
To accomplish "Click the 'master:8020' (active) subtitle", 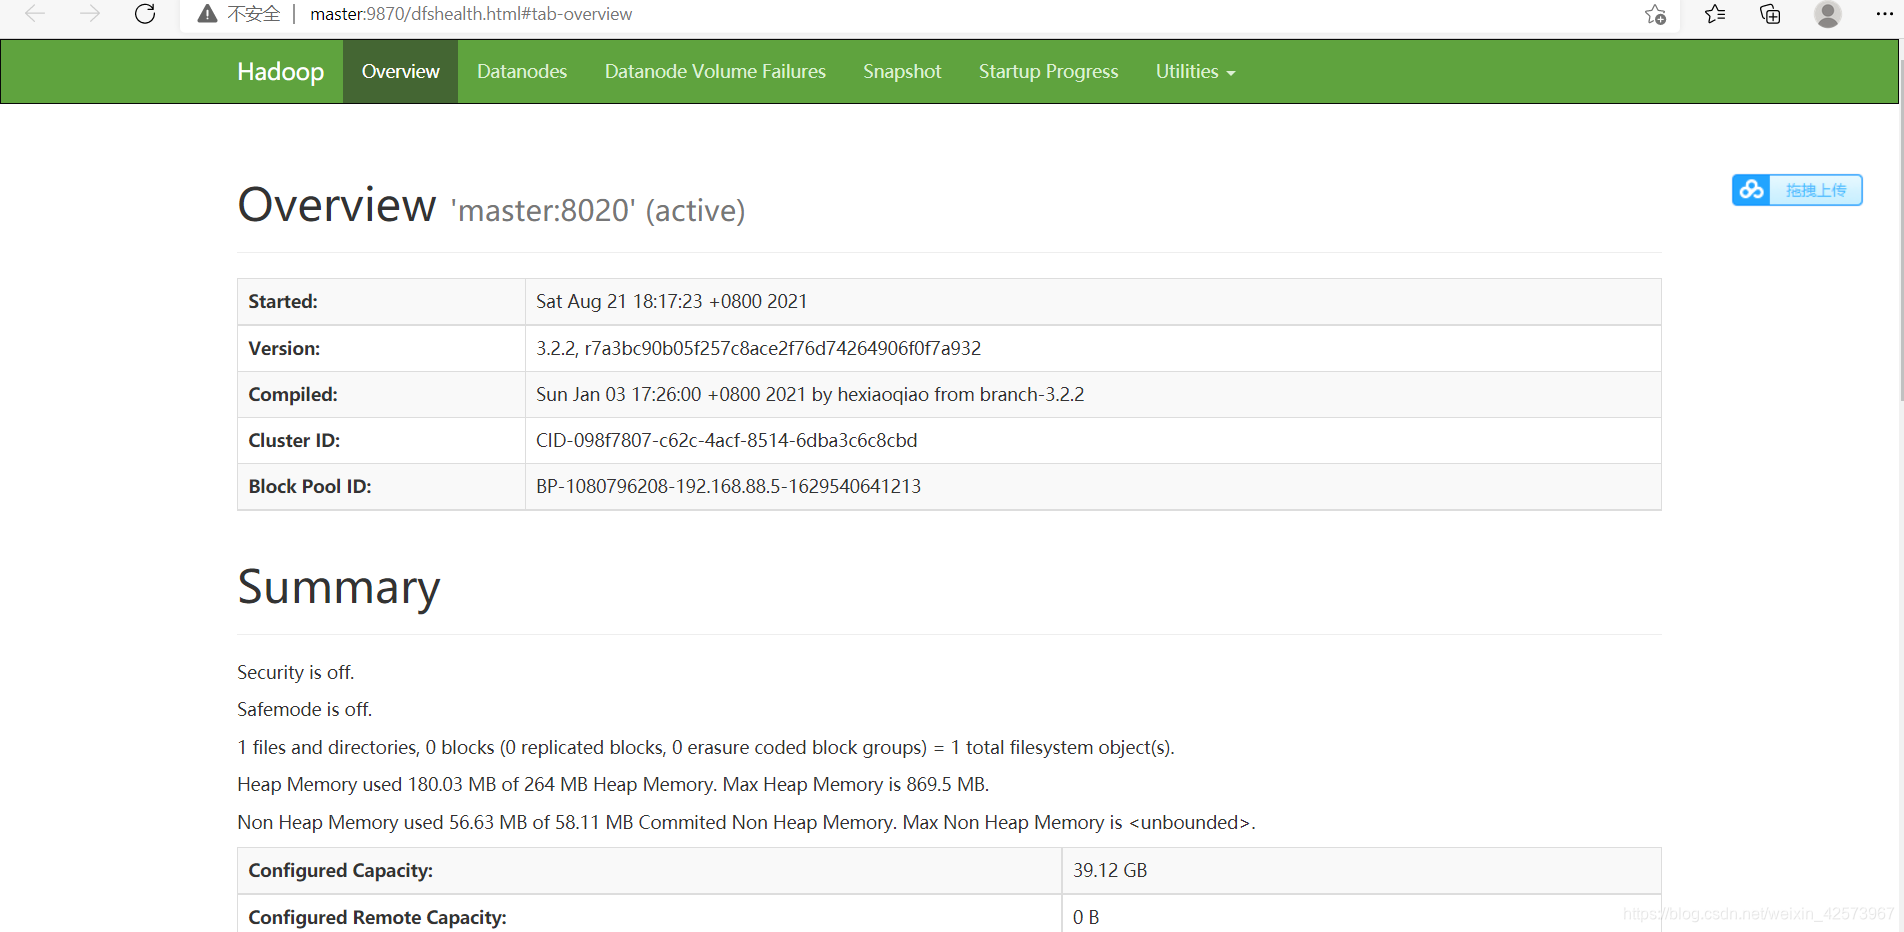I will [598, 210].
